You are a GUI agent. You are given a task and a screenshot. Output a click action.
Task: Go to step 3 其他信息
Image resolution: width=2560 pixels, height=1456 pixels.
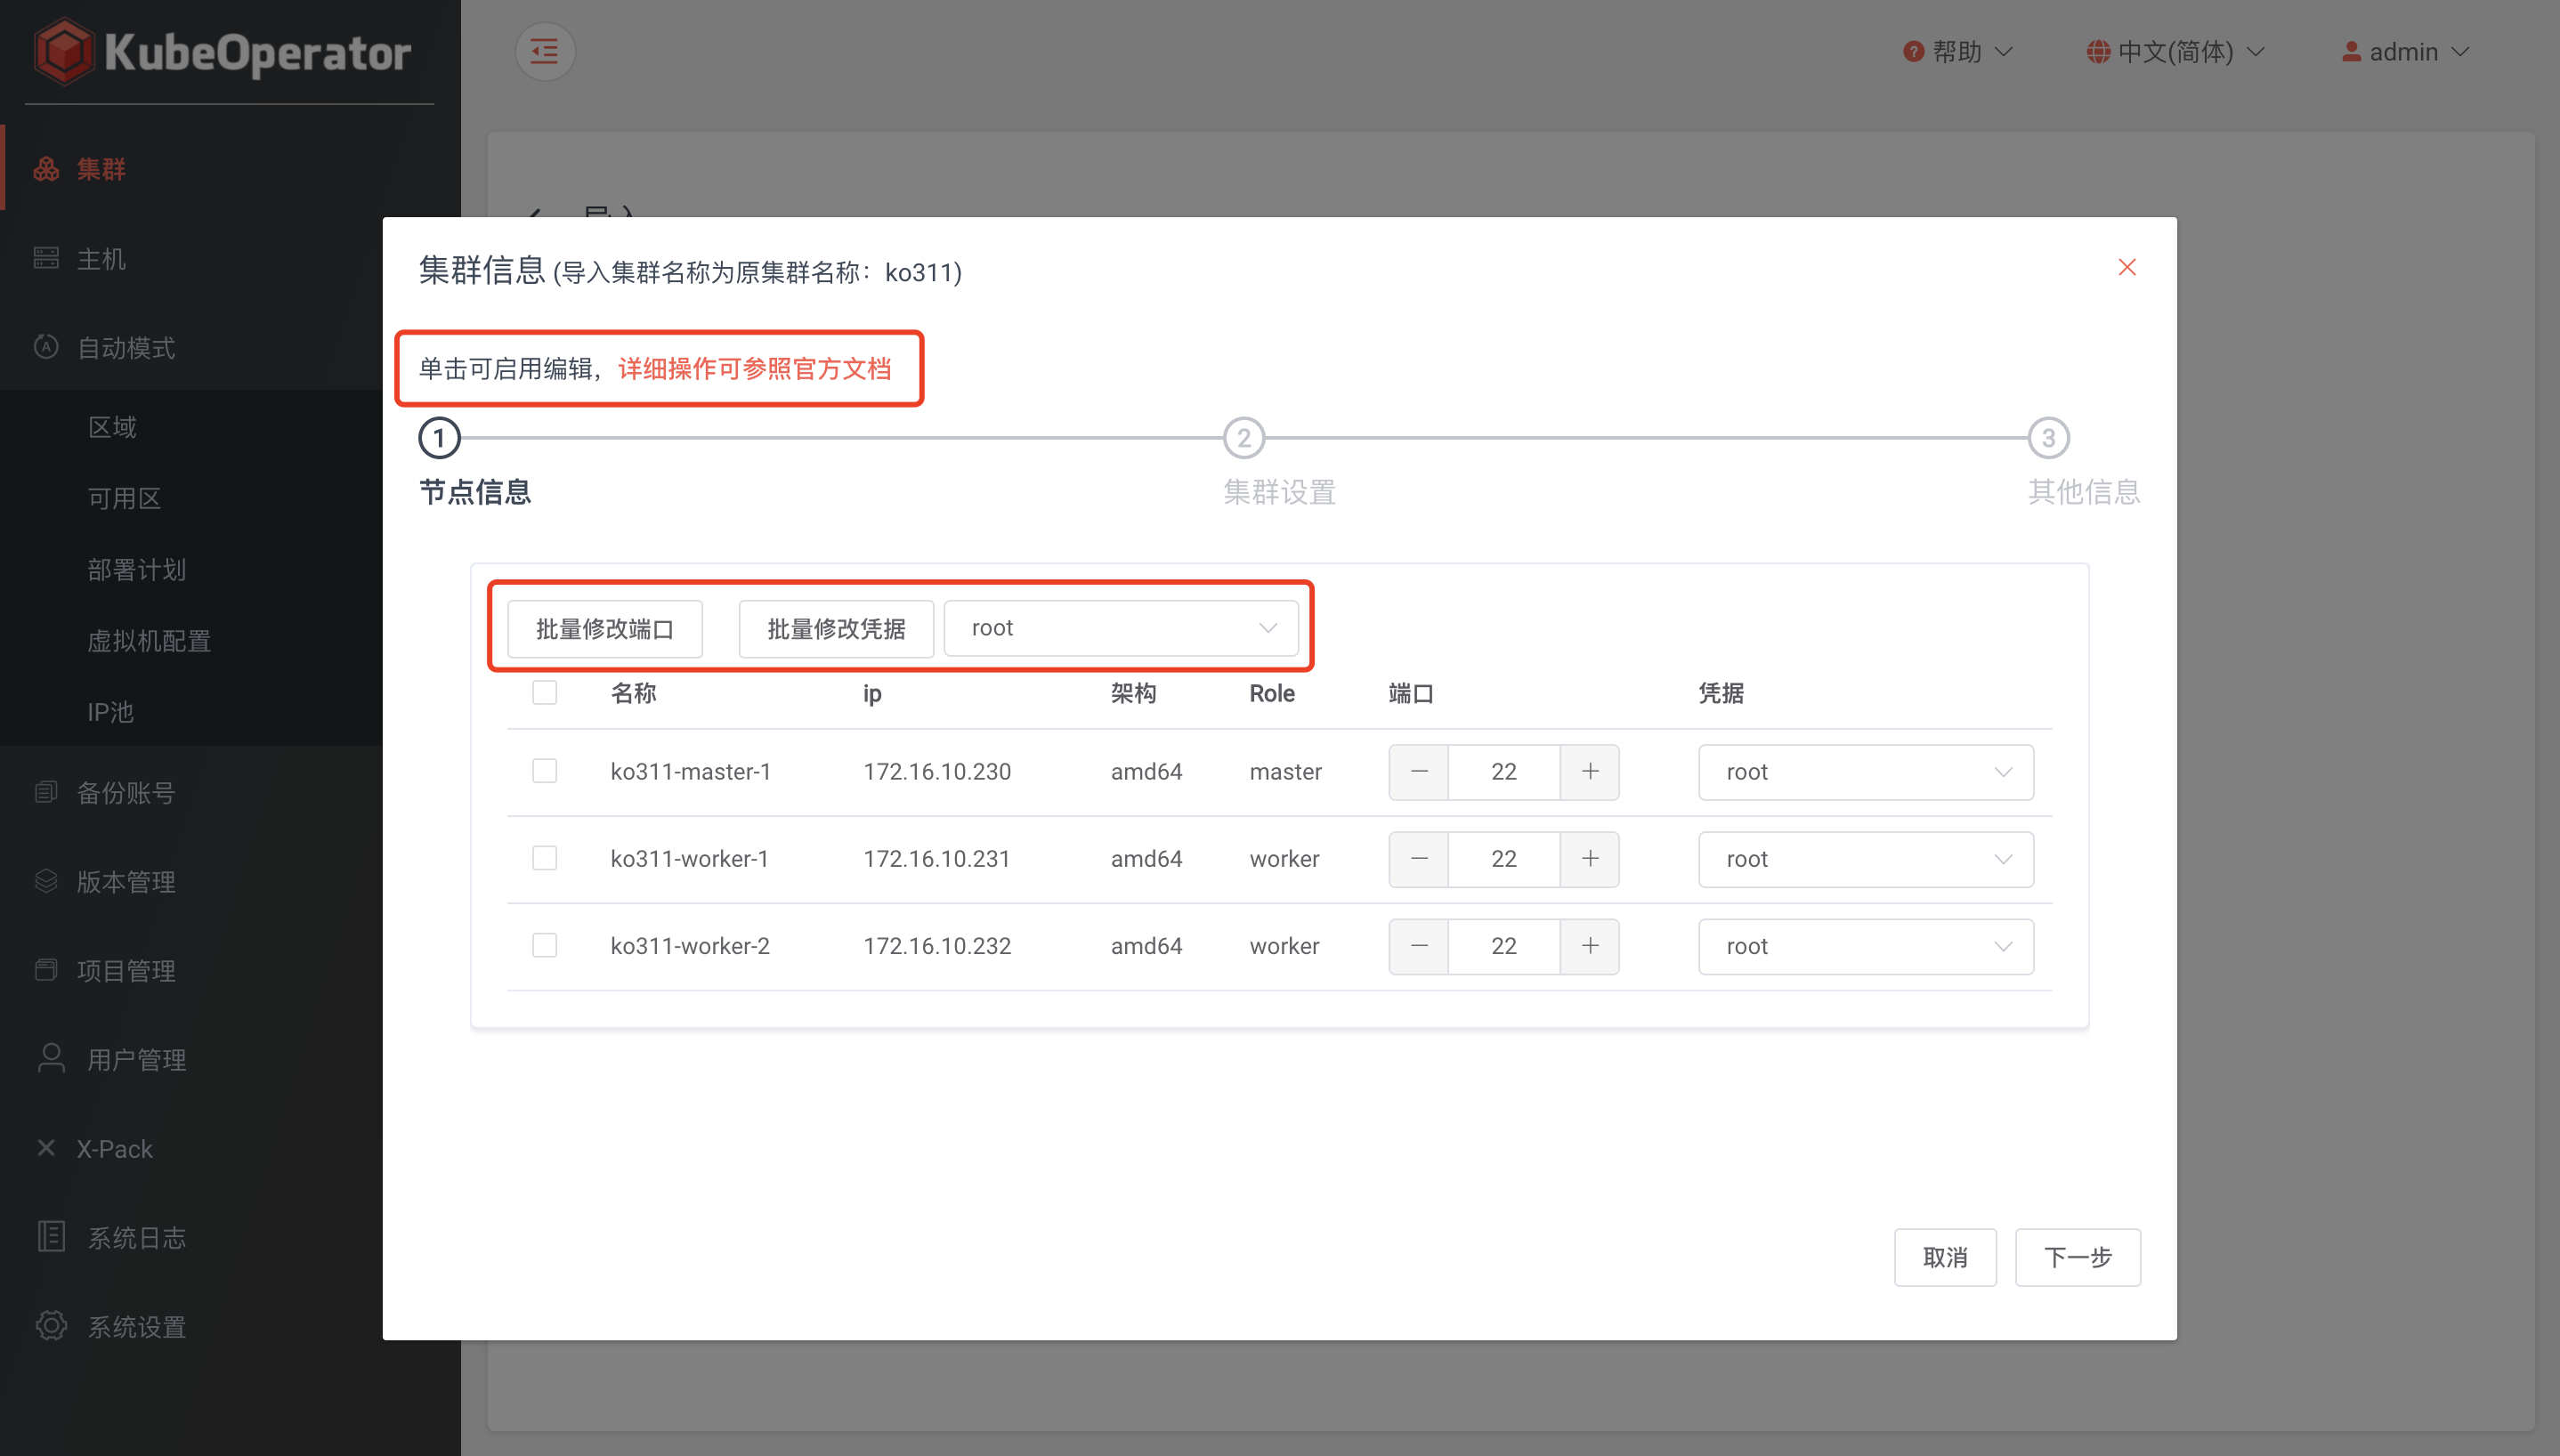2048,438
